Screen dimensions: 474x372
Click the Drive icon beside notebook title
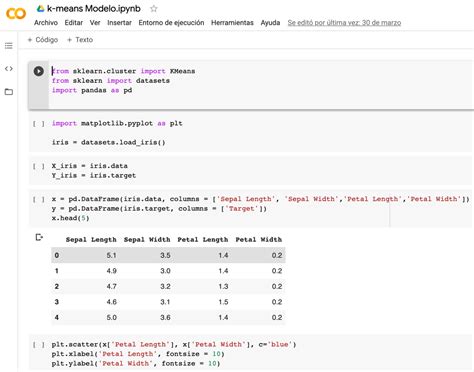coord(41,9)
